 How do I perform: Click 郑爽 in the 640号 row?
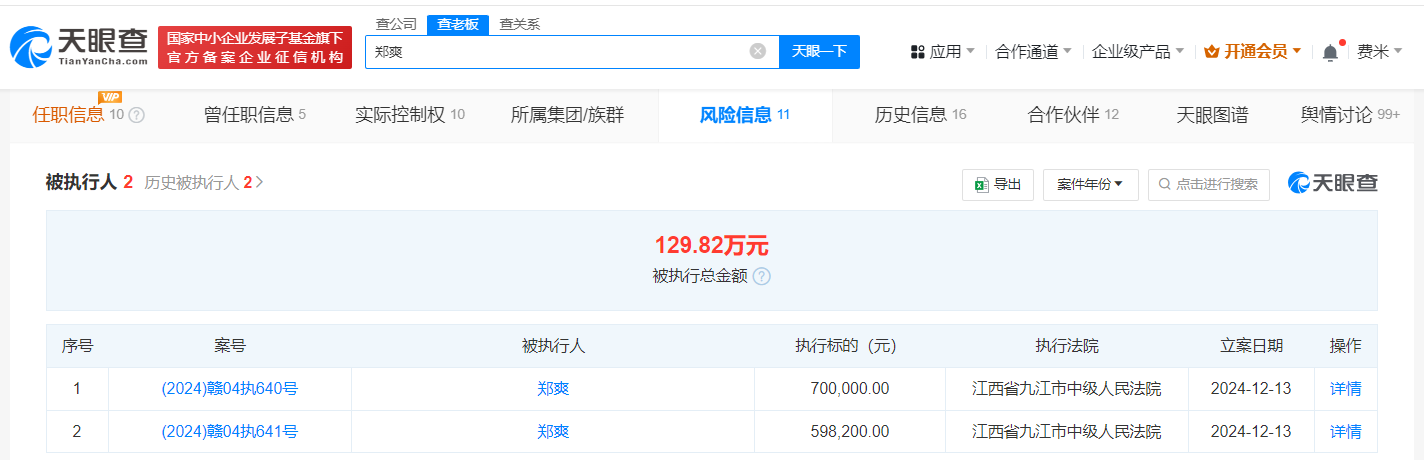tap(553, 389)
